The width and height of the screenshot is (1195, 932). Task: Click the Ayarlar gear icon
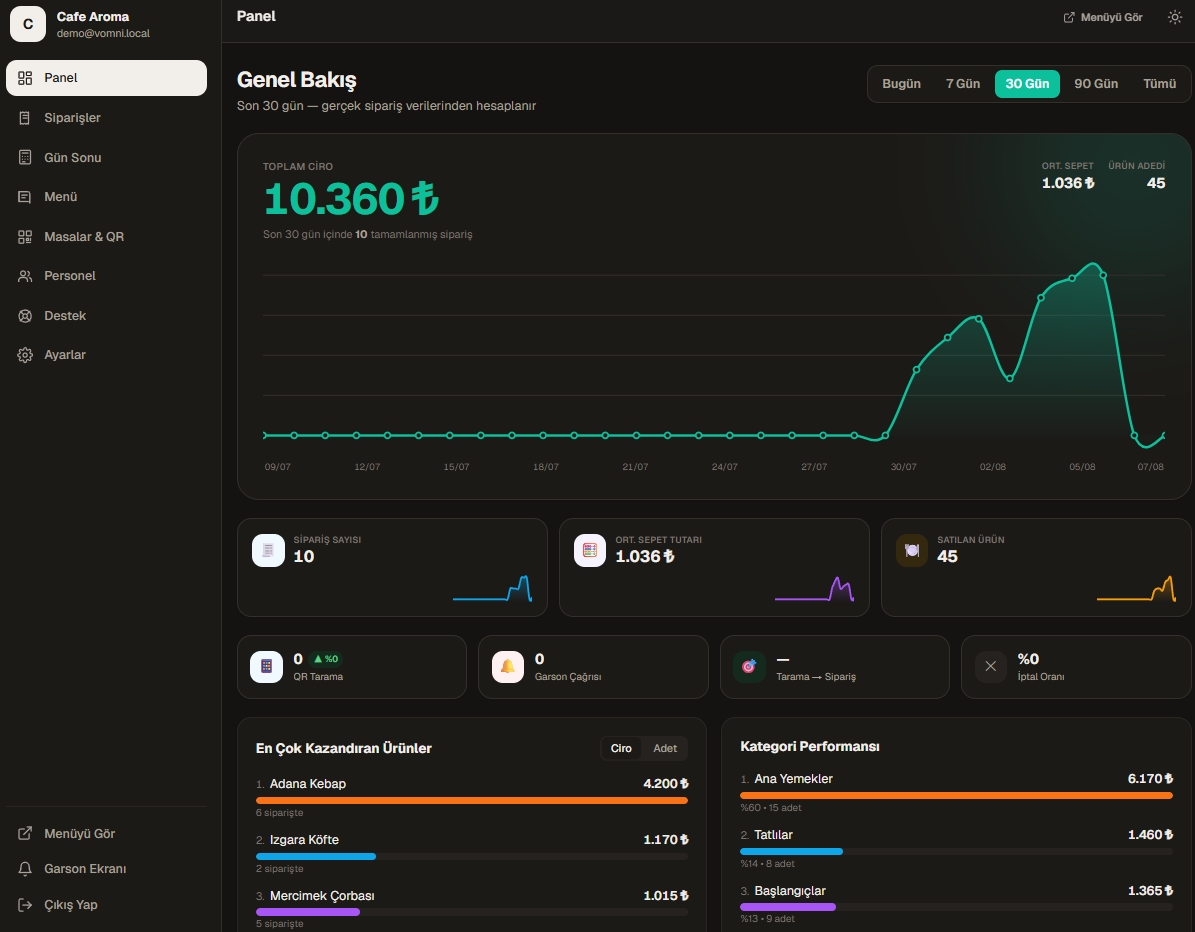point(25,355)
